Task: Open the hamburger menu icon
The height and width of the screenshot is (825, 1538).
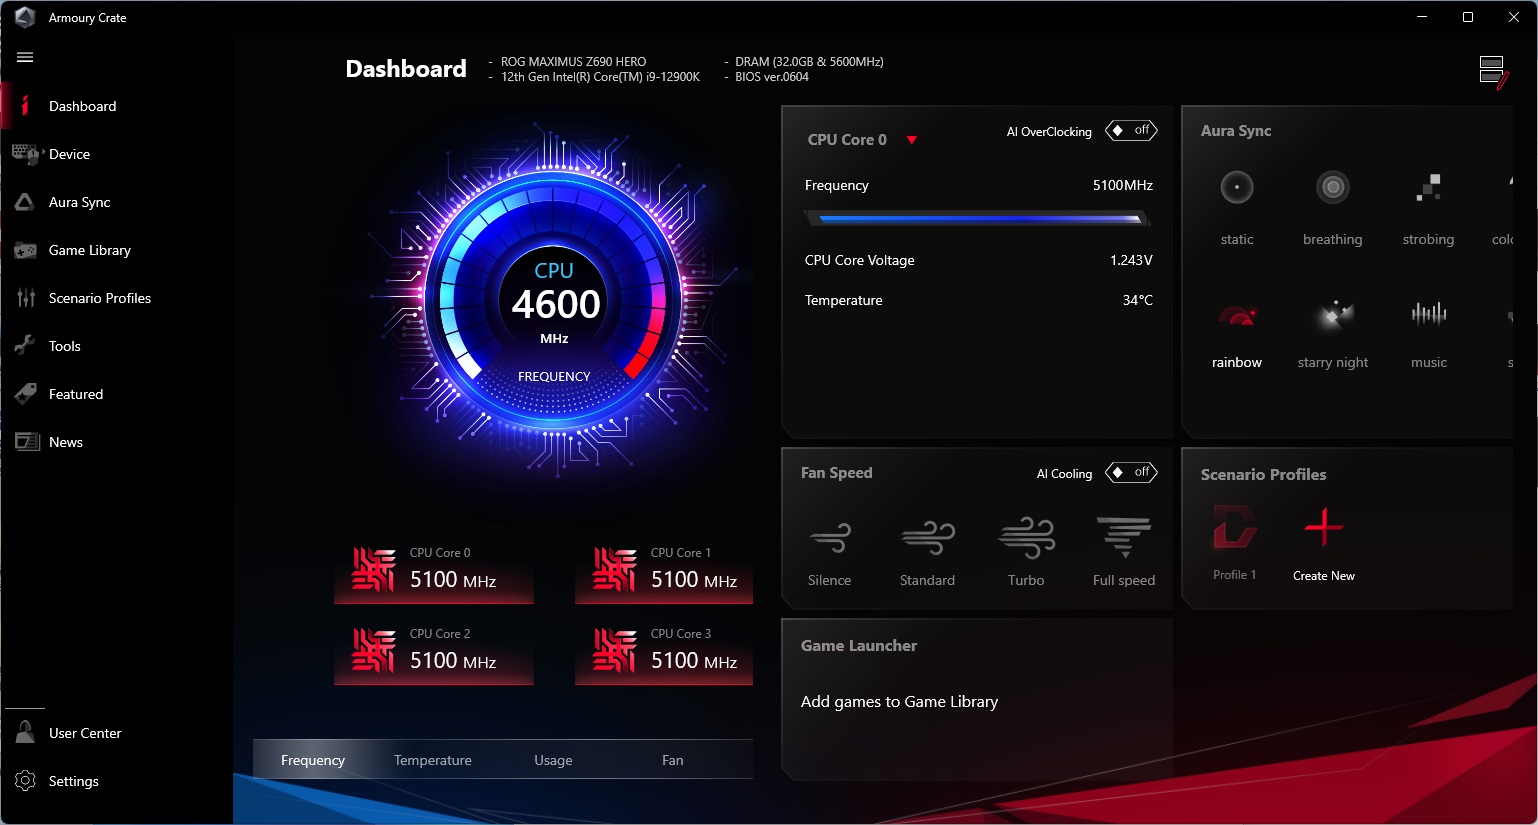Action: [25, 57]
